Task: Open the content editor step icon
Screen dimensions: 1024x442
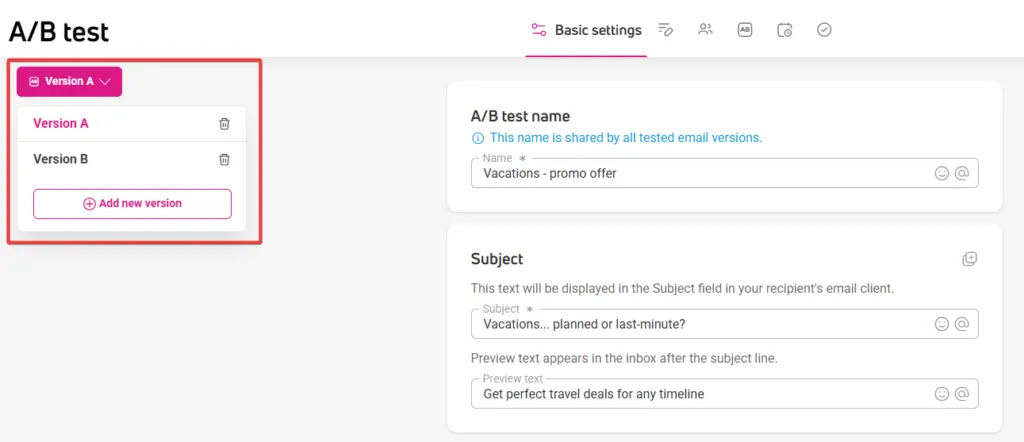Action: point(665,29)
